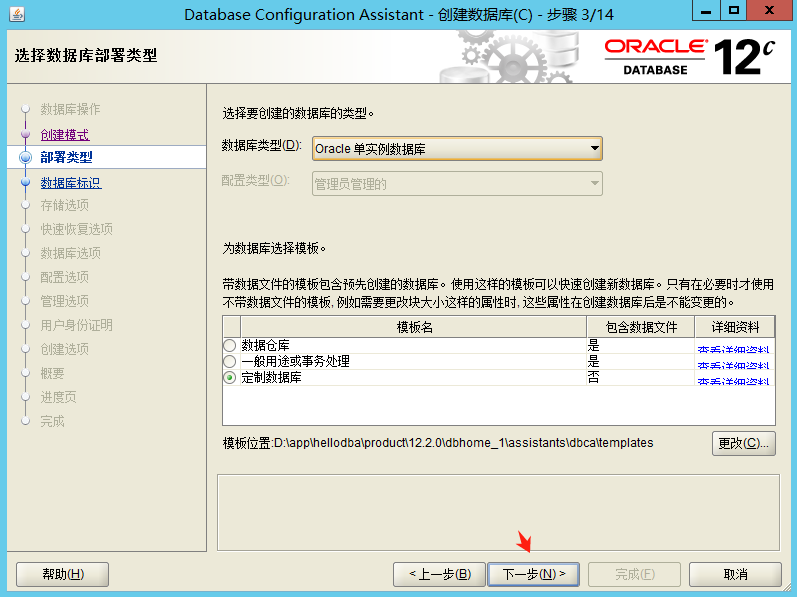The height and width of the screenshot is (597, 797).
Task: Select the 数据仓库 template radio button
Action: click(230, 345)
